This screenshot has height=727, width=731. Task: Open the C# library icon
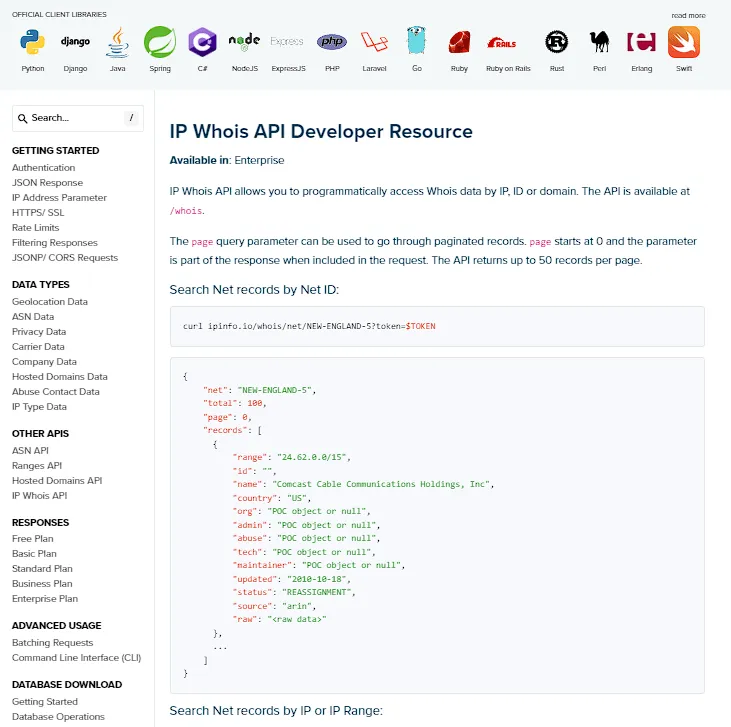[x=202, y=42]
